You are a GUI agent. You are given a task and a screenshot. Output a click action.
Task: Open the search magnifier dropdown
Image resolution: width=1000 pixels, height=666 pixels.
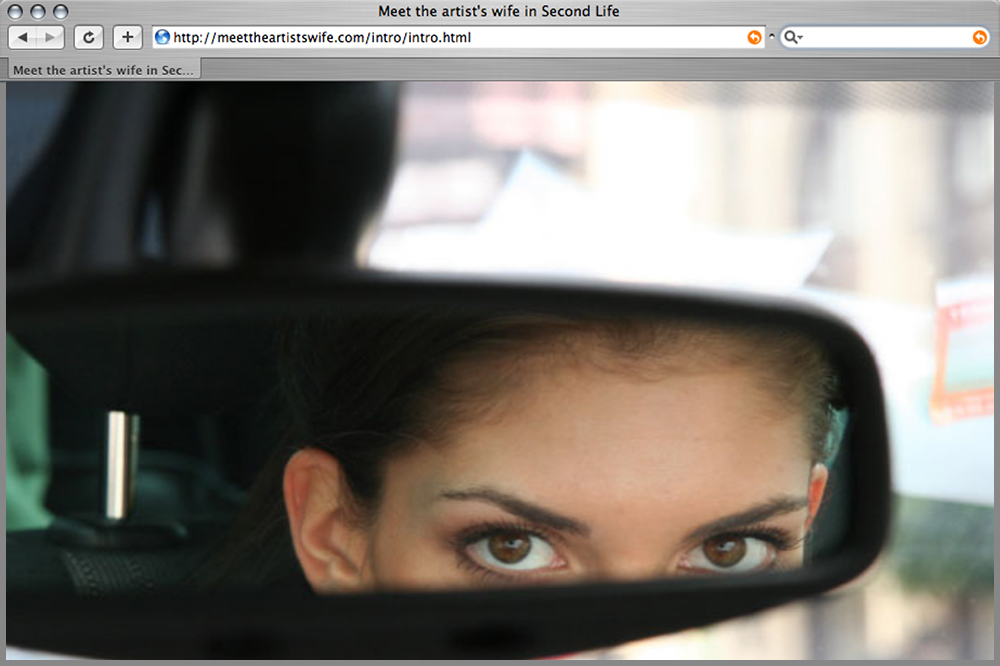tap(793, 38)
